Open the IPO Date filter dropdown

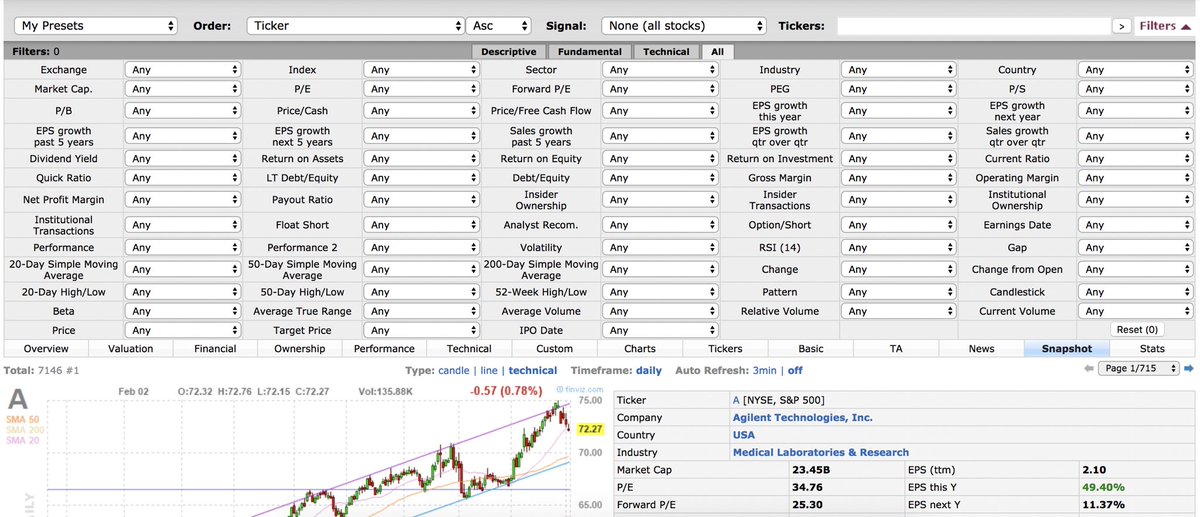coord(660,330)
